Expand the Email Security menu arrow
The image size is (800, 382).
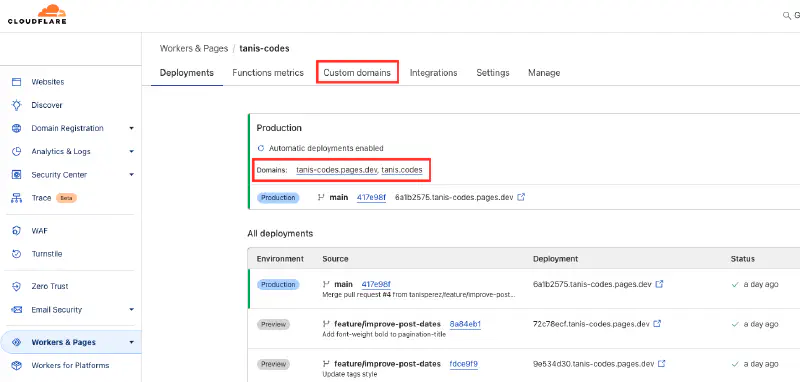[132, 310]
